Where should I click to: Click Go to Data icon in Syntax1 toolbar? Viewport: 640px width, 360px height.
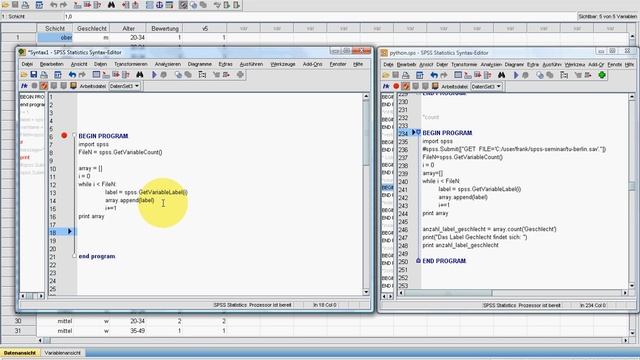pyautogui.click(x=96, y=75)
